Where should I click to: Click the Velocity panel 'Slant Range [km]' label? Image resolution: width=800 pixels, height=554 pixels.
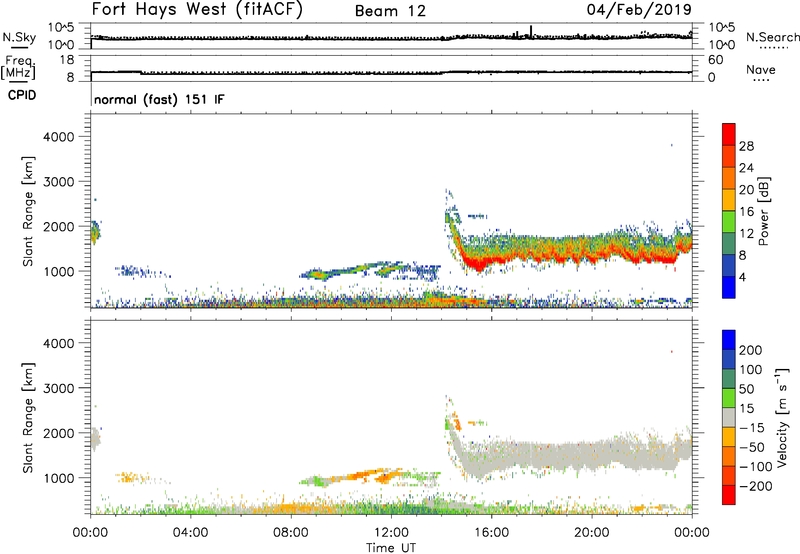[x=28, y=418]
